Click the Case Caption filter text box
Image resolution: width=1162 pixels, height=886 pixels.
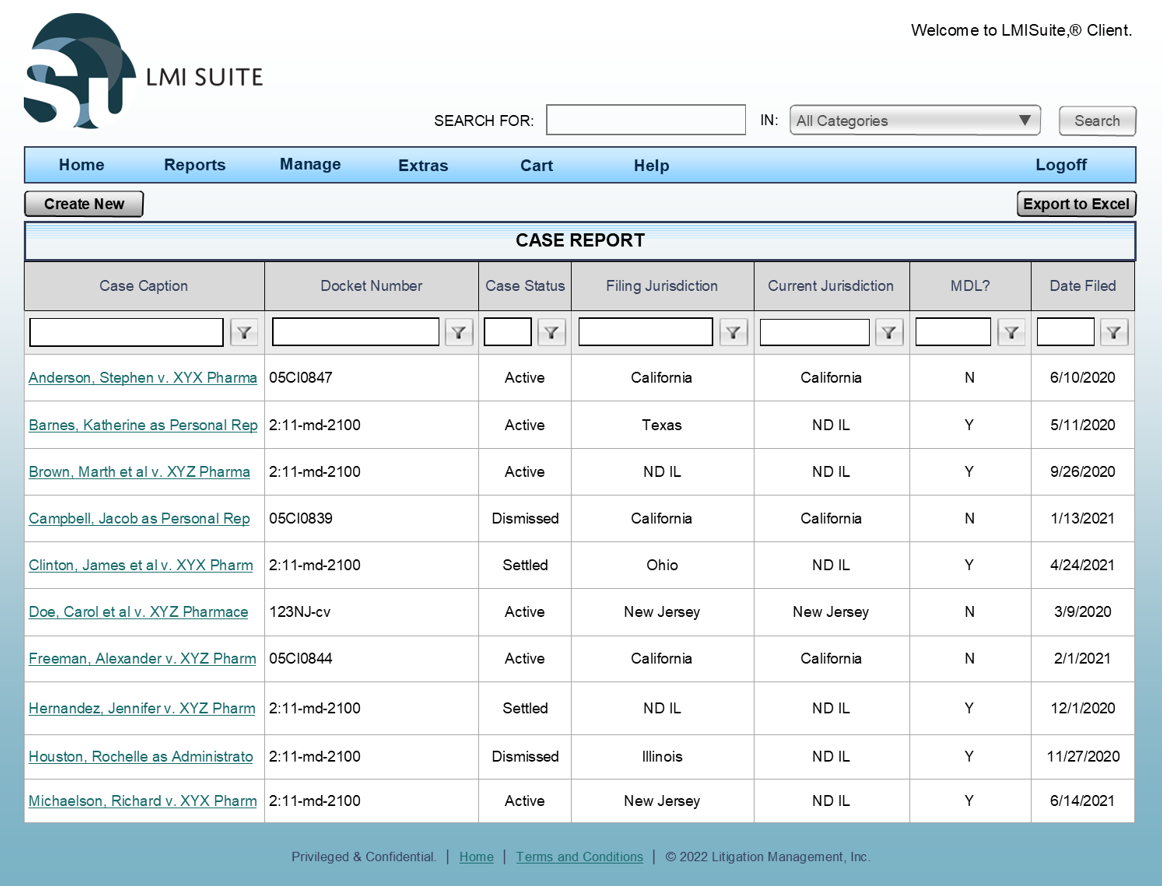coord(127,332)
